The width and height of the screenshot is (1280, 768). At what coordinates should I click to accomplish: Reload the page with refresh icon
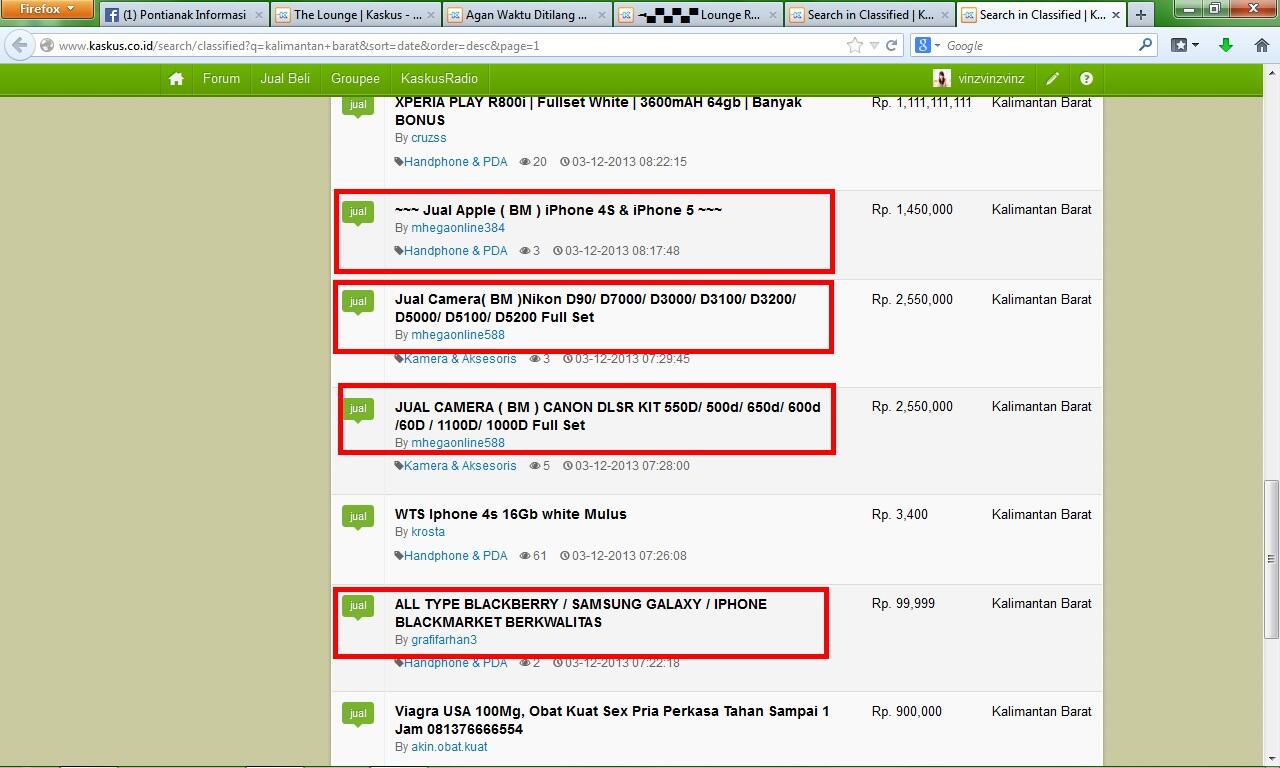[x=892, y=45]
